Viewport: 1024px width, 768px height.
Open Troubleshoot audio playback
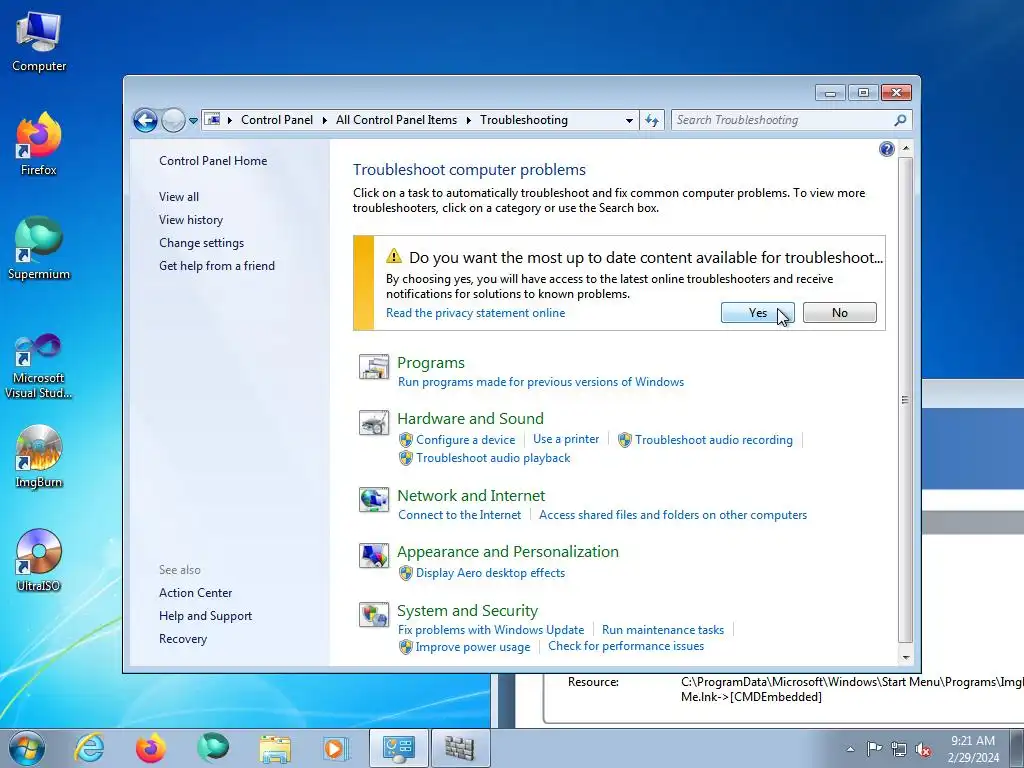click(x=493, y=458)
